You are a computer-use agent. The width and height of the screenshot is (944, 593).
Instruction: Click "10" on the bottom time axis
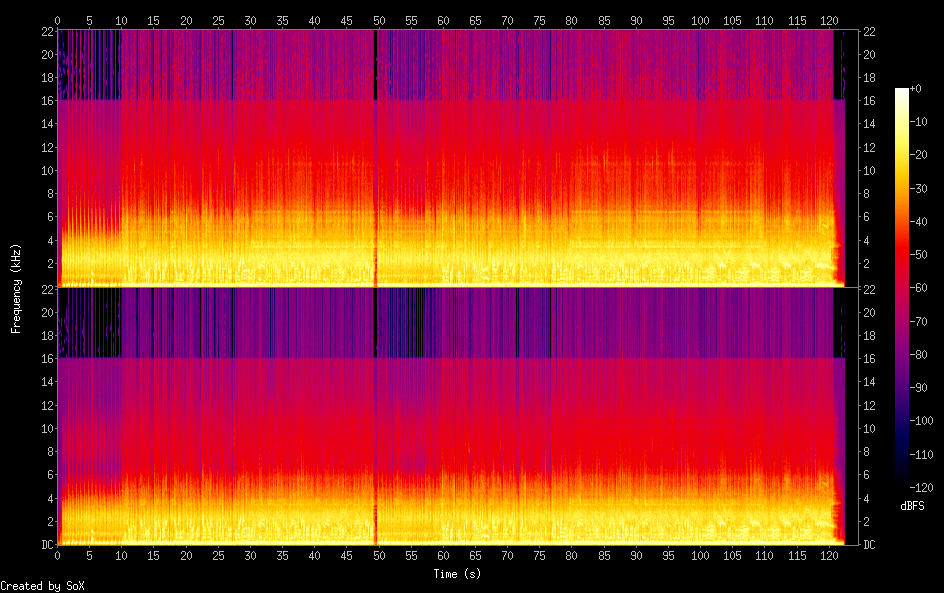click(x=122, y=556)
